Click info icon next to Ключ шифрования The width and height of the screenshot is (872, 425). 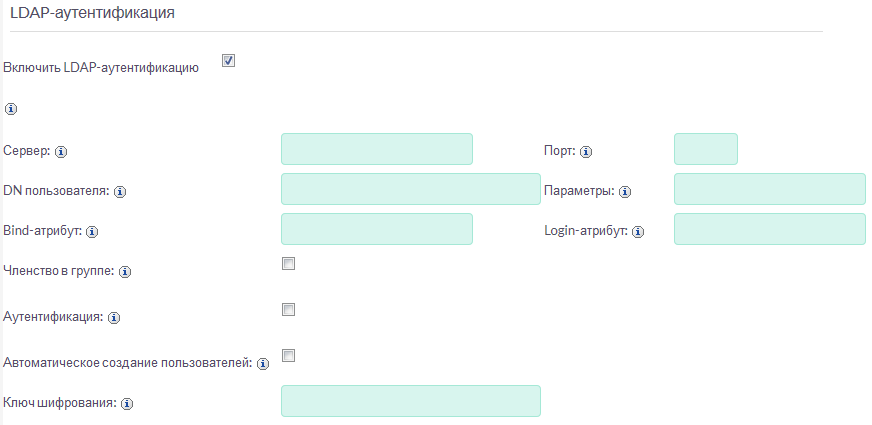(127, 403)
